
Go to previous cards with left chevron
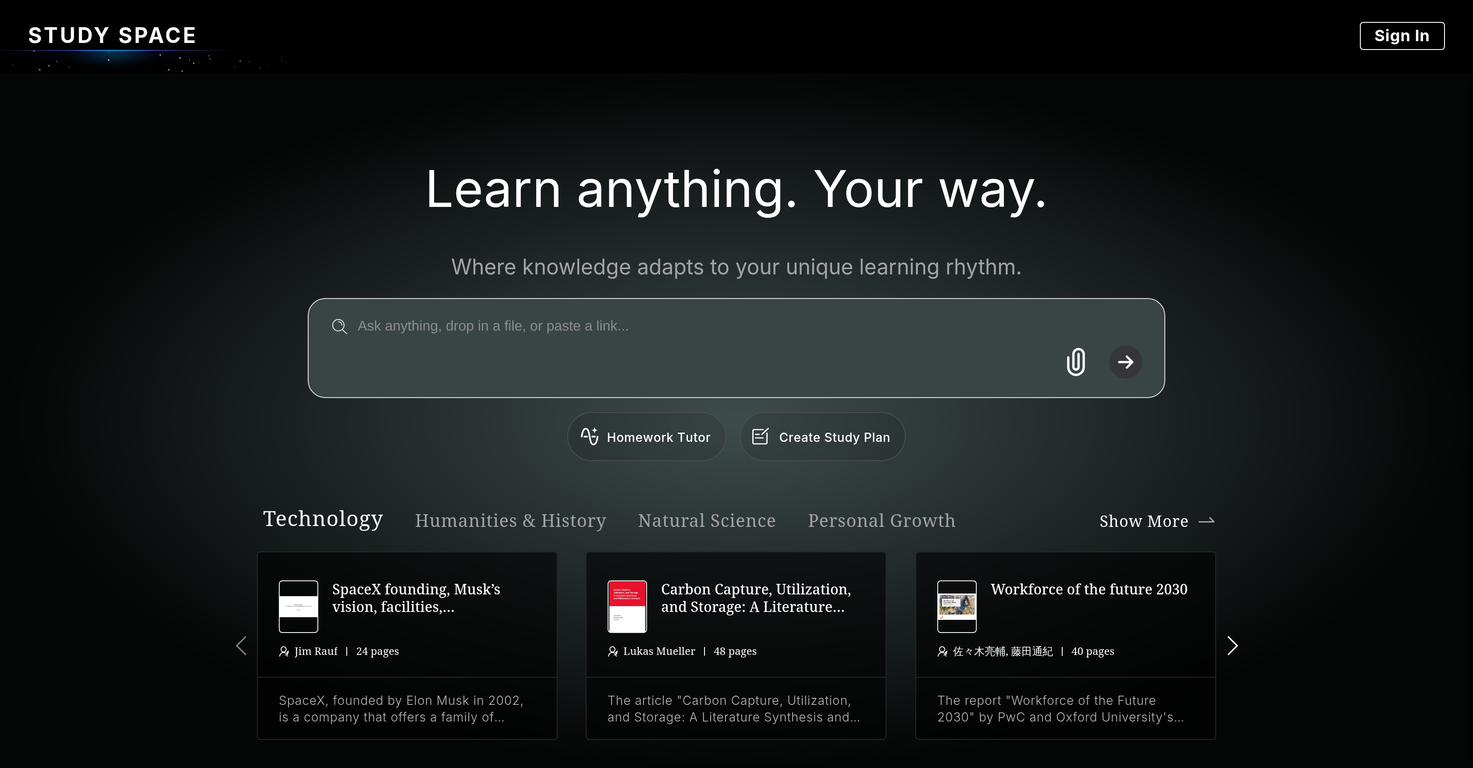241,646
